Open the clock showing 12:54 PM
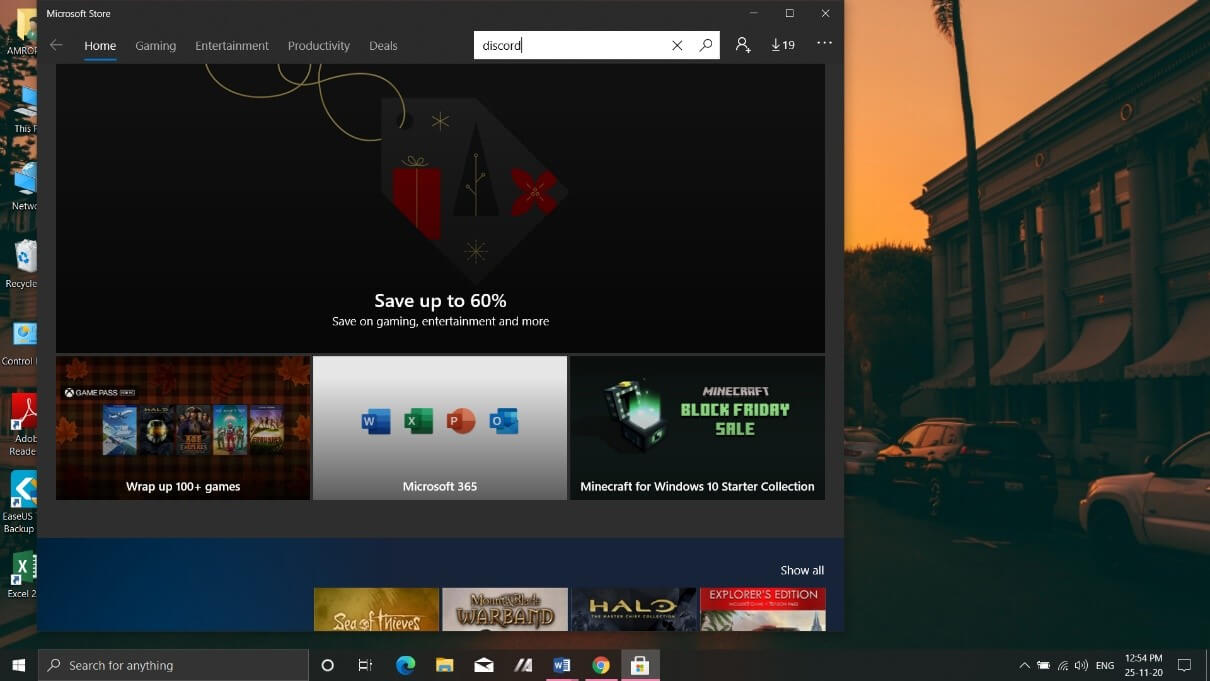The height and width of the screenshot is (681, 1210). tap(1143, 665)
